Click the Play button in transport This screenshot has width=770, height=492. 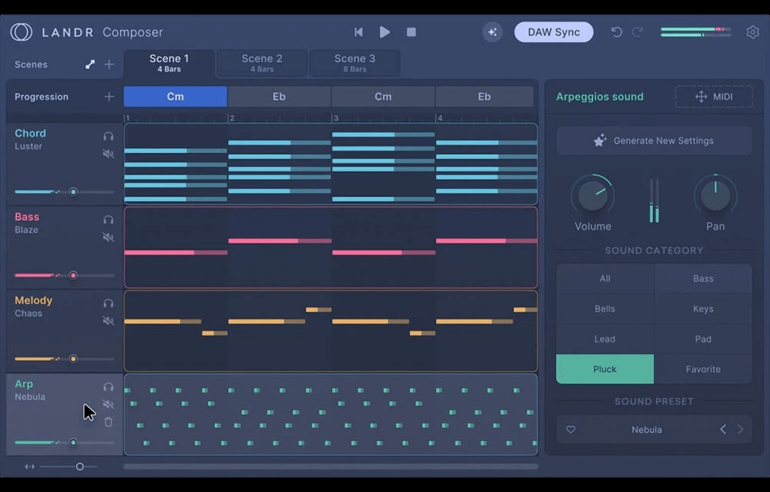point(385,32)
